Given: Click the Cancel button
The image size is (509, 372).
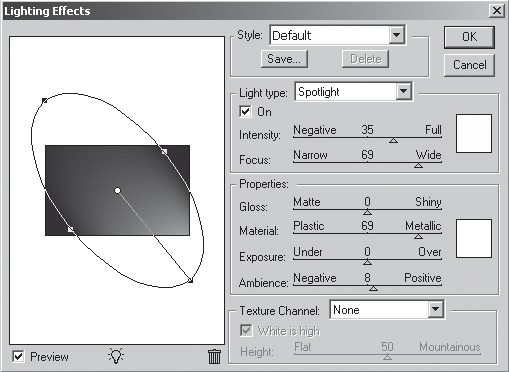Looking at the screenshot, I should pyautogui.click(x=469, y=65).
